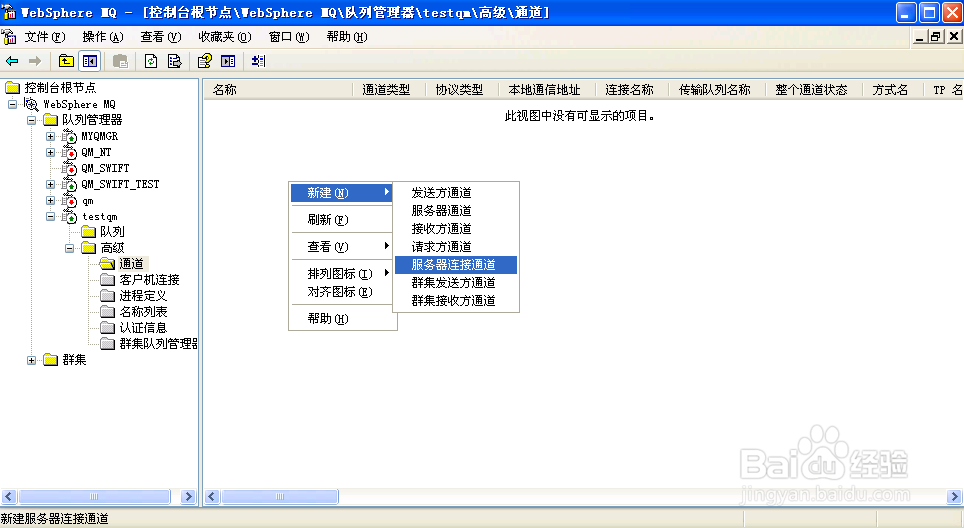
Task: Click the Refresh toolbar icon
Action: (x=151, y=61)
